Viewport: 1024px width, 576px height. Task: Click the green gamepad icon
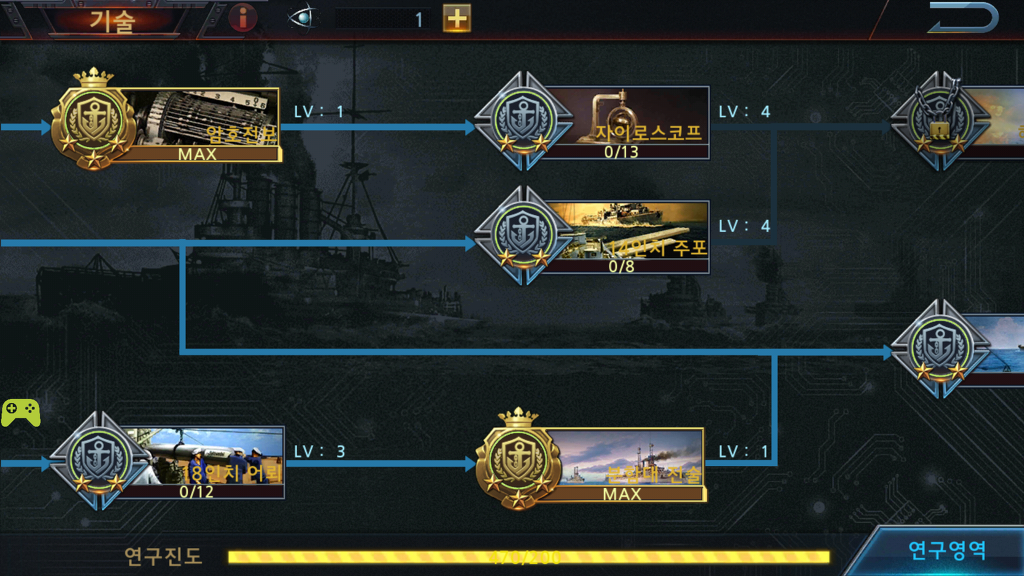[x=21, y=413]
